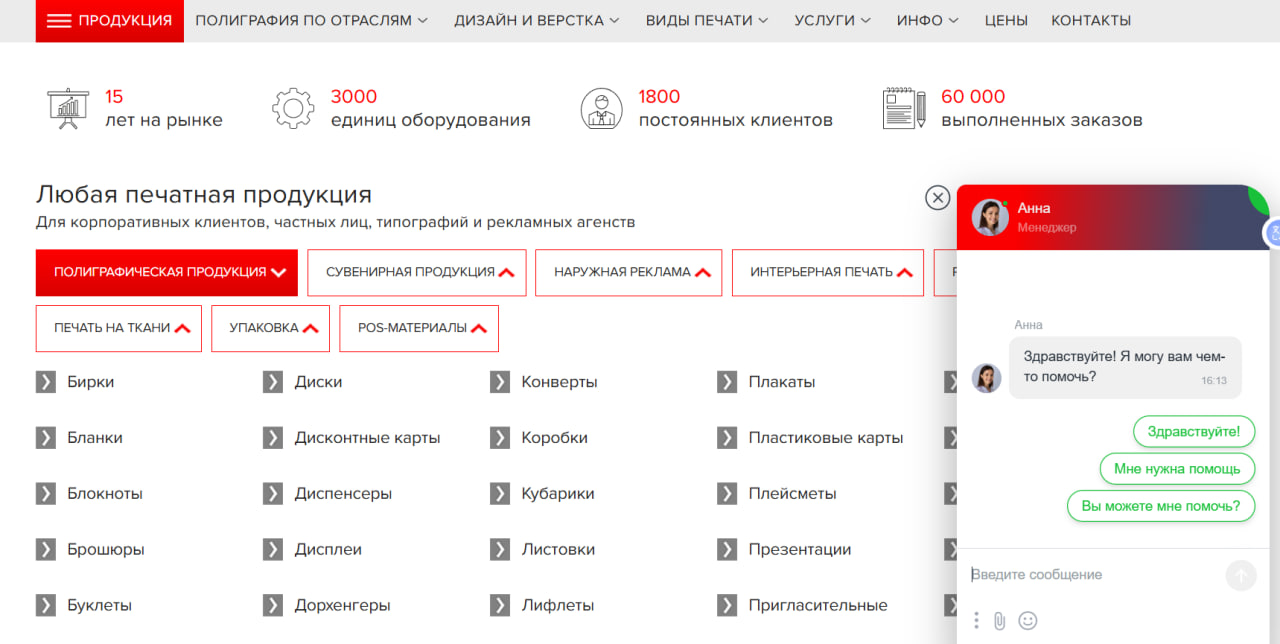Focus the 'Введите сообщение' chat input
The width and height of the screenshot is (1280, 644).
[1090, 575]
